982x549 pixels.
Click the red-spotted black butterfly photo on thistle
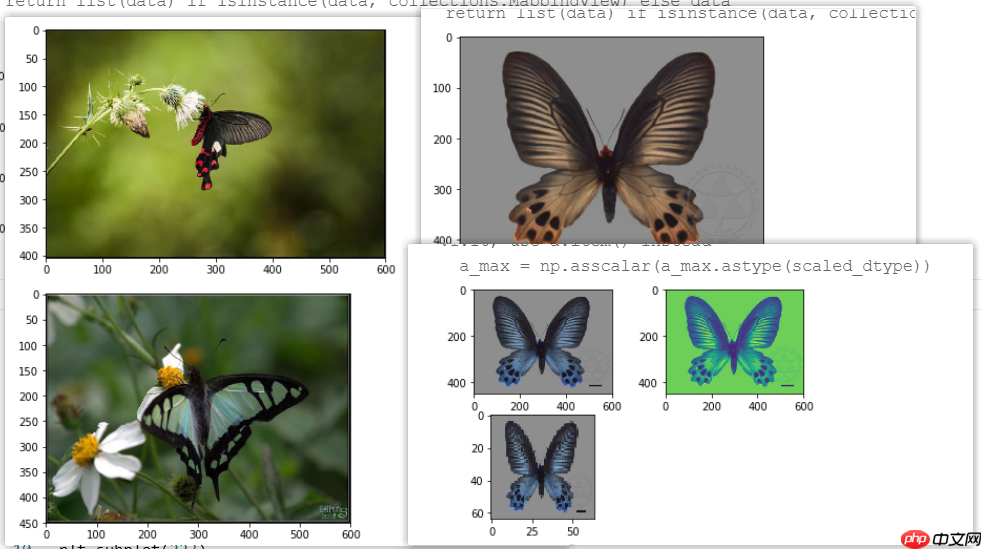coord(216,143)
